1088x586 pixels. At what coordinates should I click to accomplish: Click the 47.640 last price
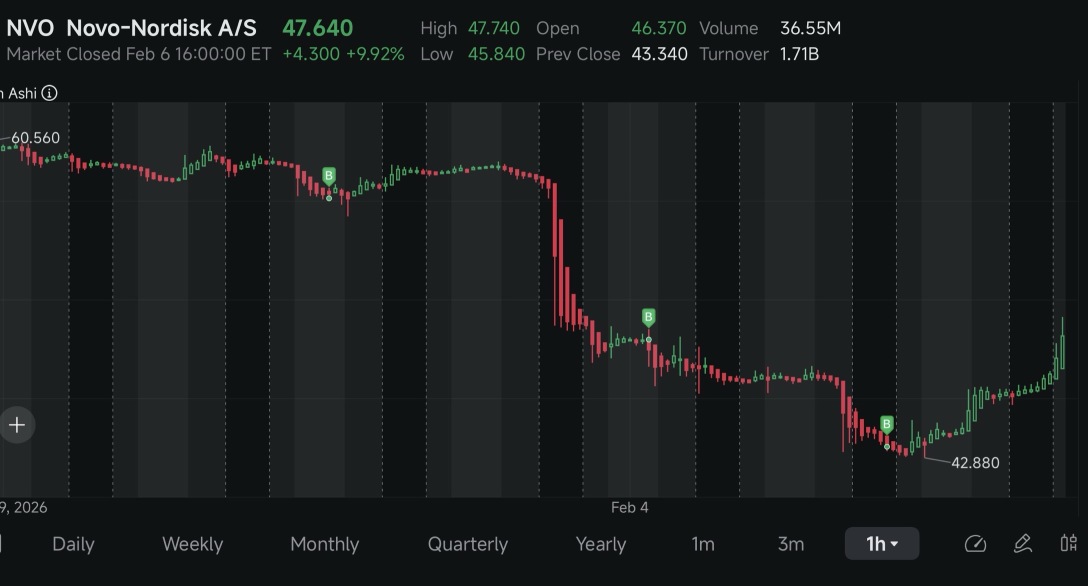pos(318,28)
